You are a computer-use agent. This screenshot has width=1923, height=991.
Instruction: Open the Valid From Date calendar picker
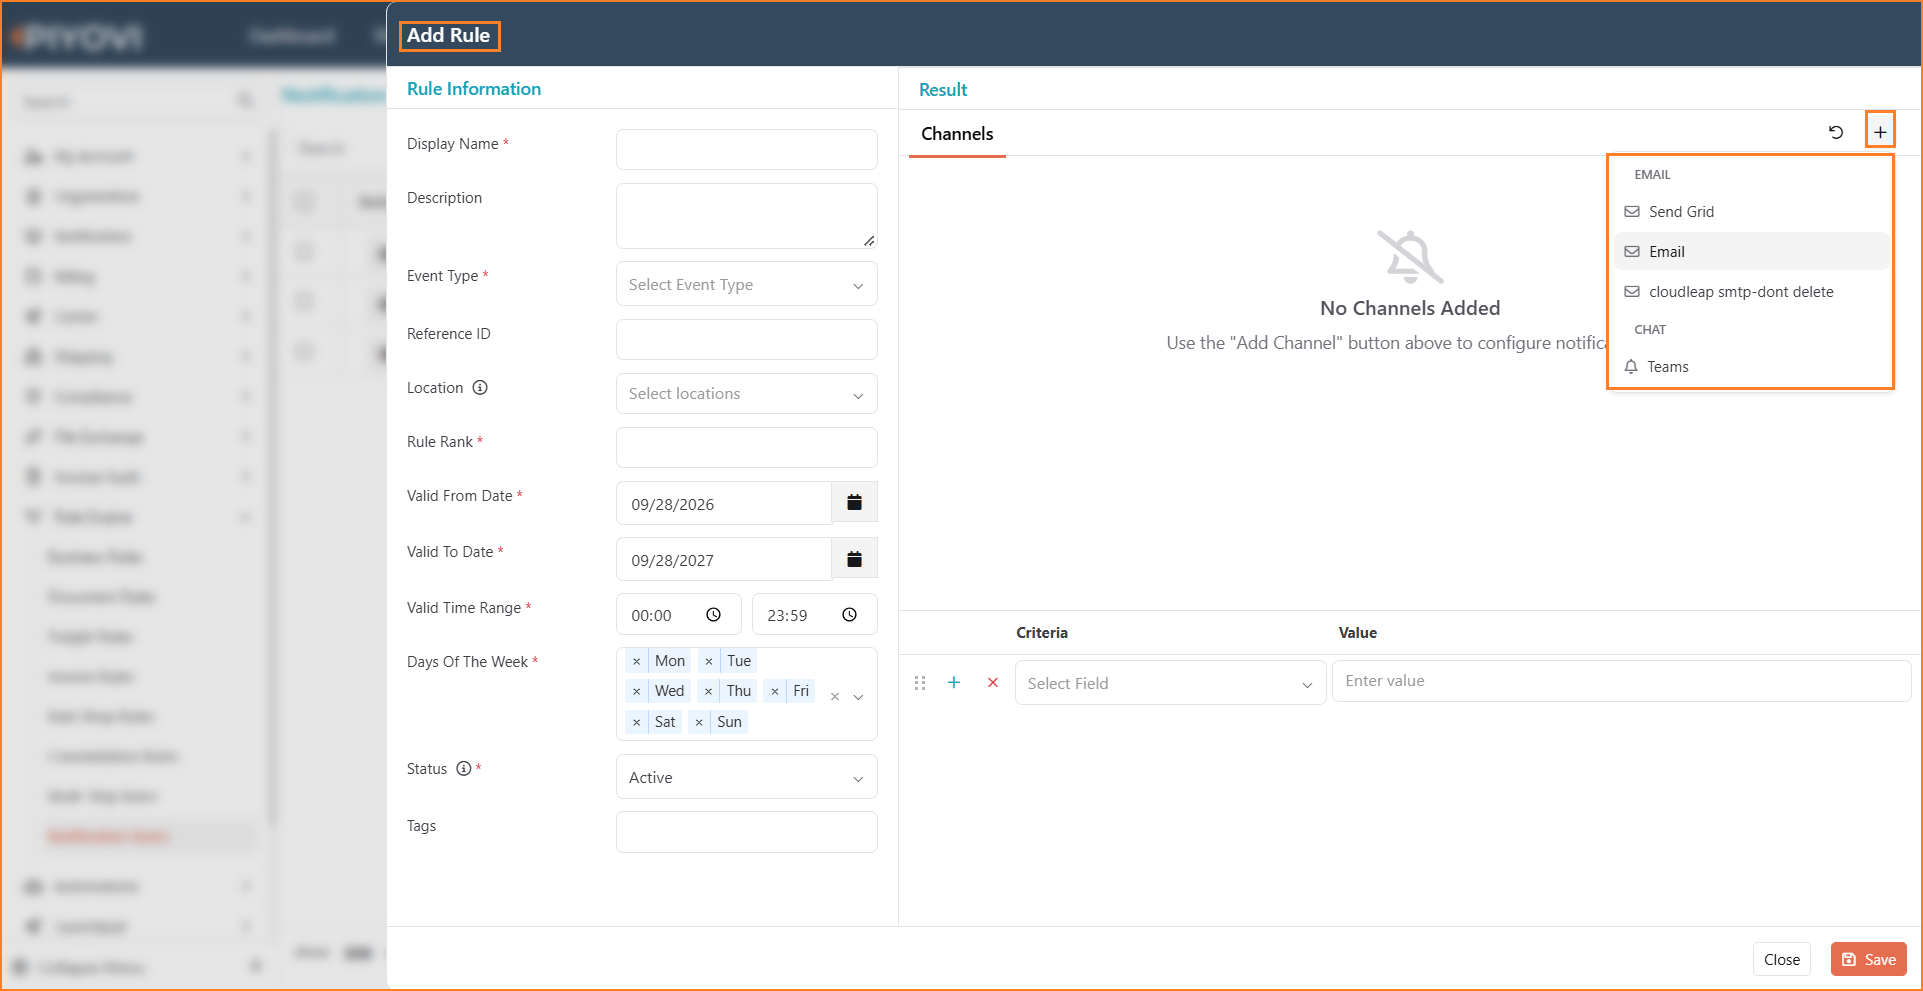tap(855, 503)
